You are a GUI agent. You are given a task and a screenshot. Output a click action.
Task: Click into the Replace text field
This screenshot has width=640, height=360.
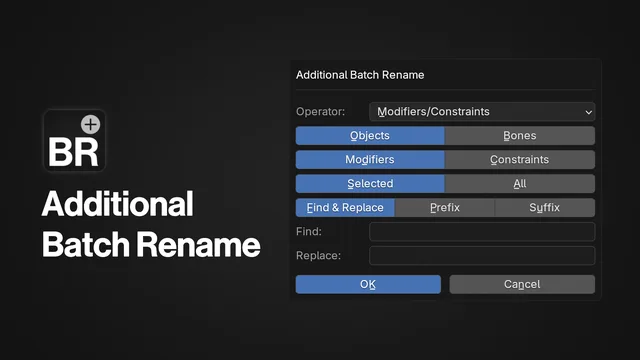pyautogui.click(x=482, y=256)
